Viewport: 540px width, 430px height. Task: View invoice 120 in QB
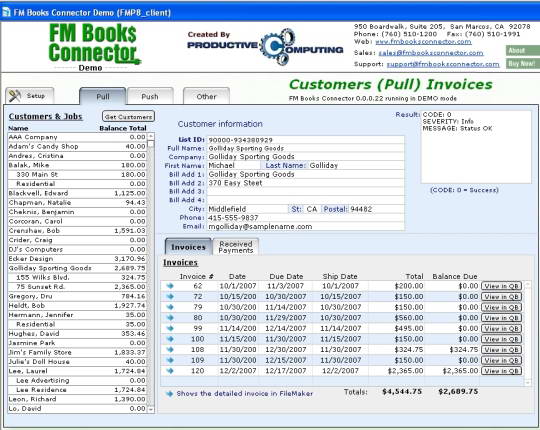pos(501,371)
